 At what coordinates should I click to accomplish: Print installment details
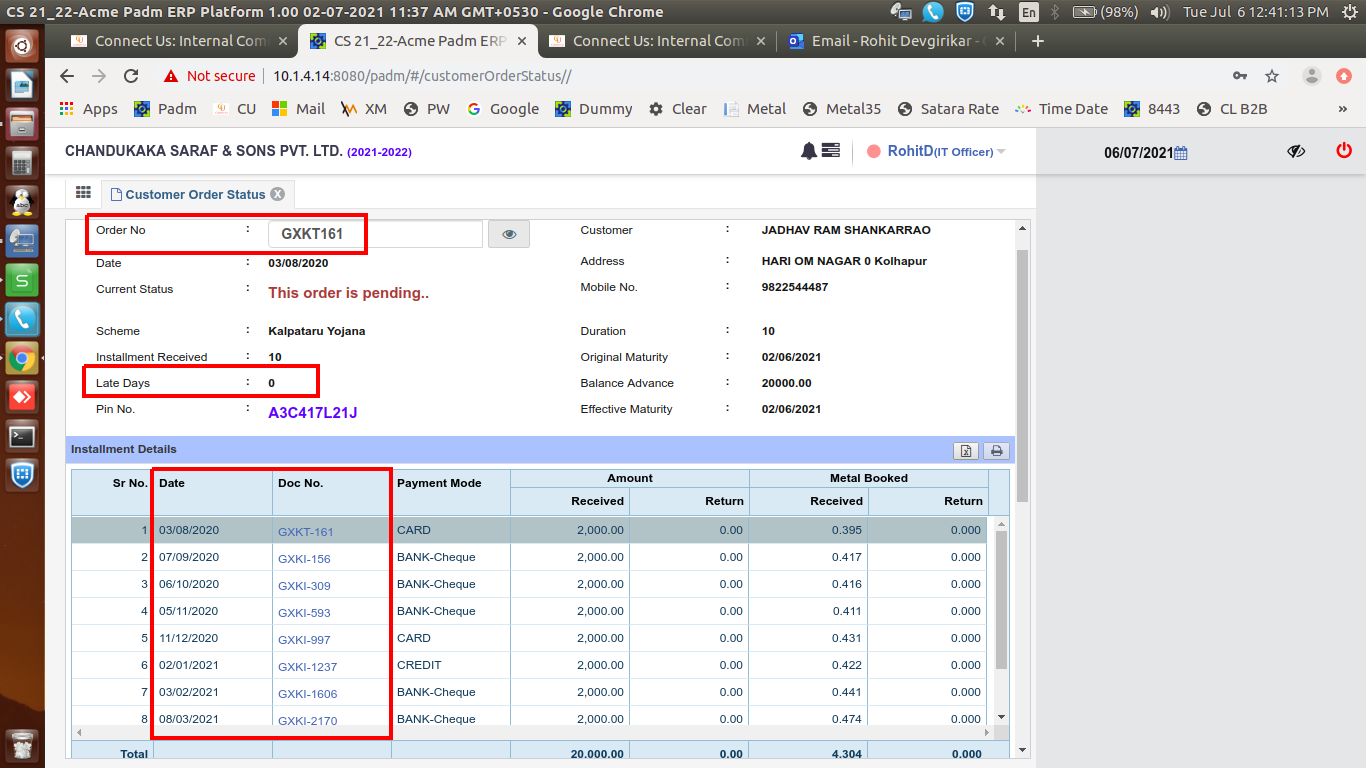996,450
